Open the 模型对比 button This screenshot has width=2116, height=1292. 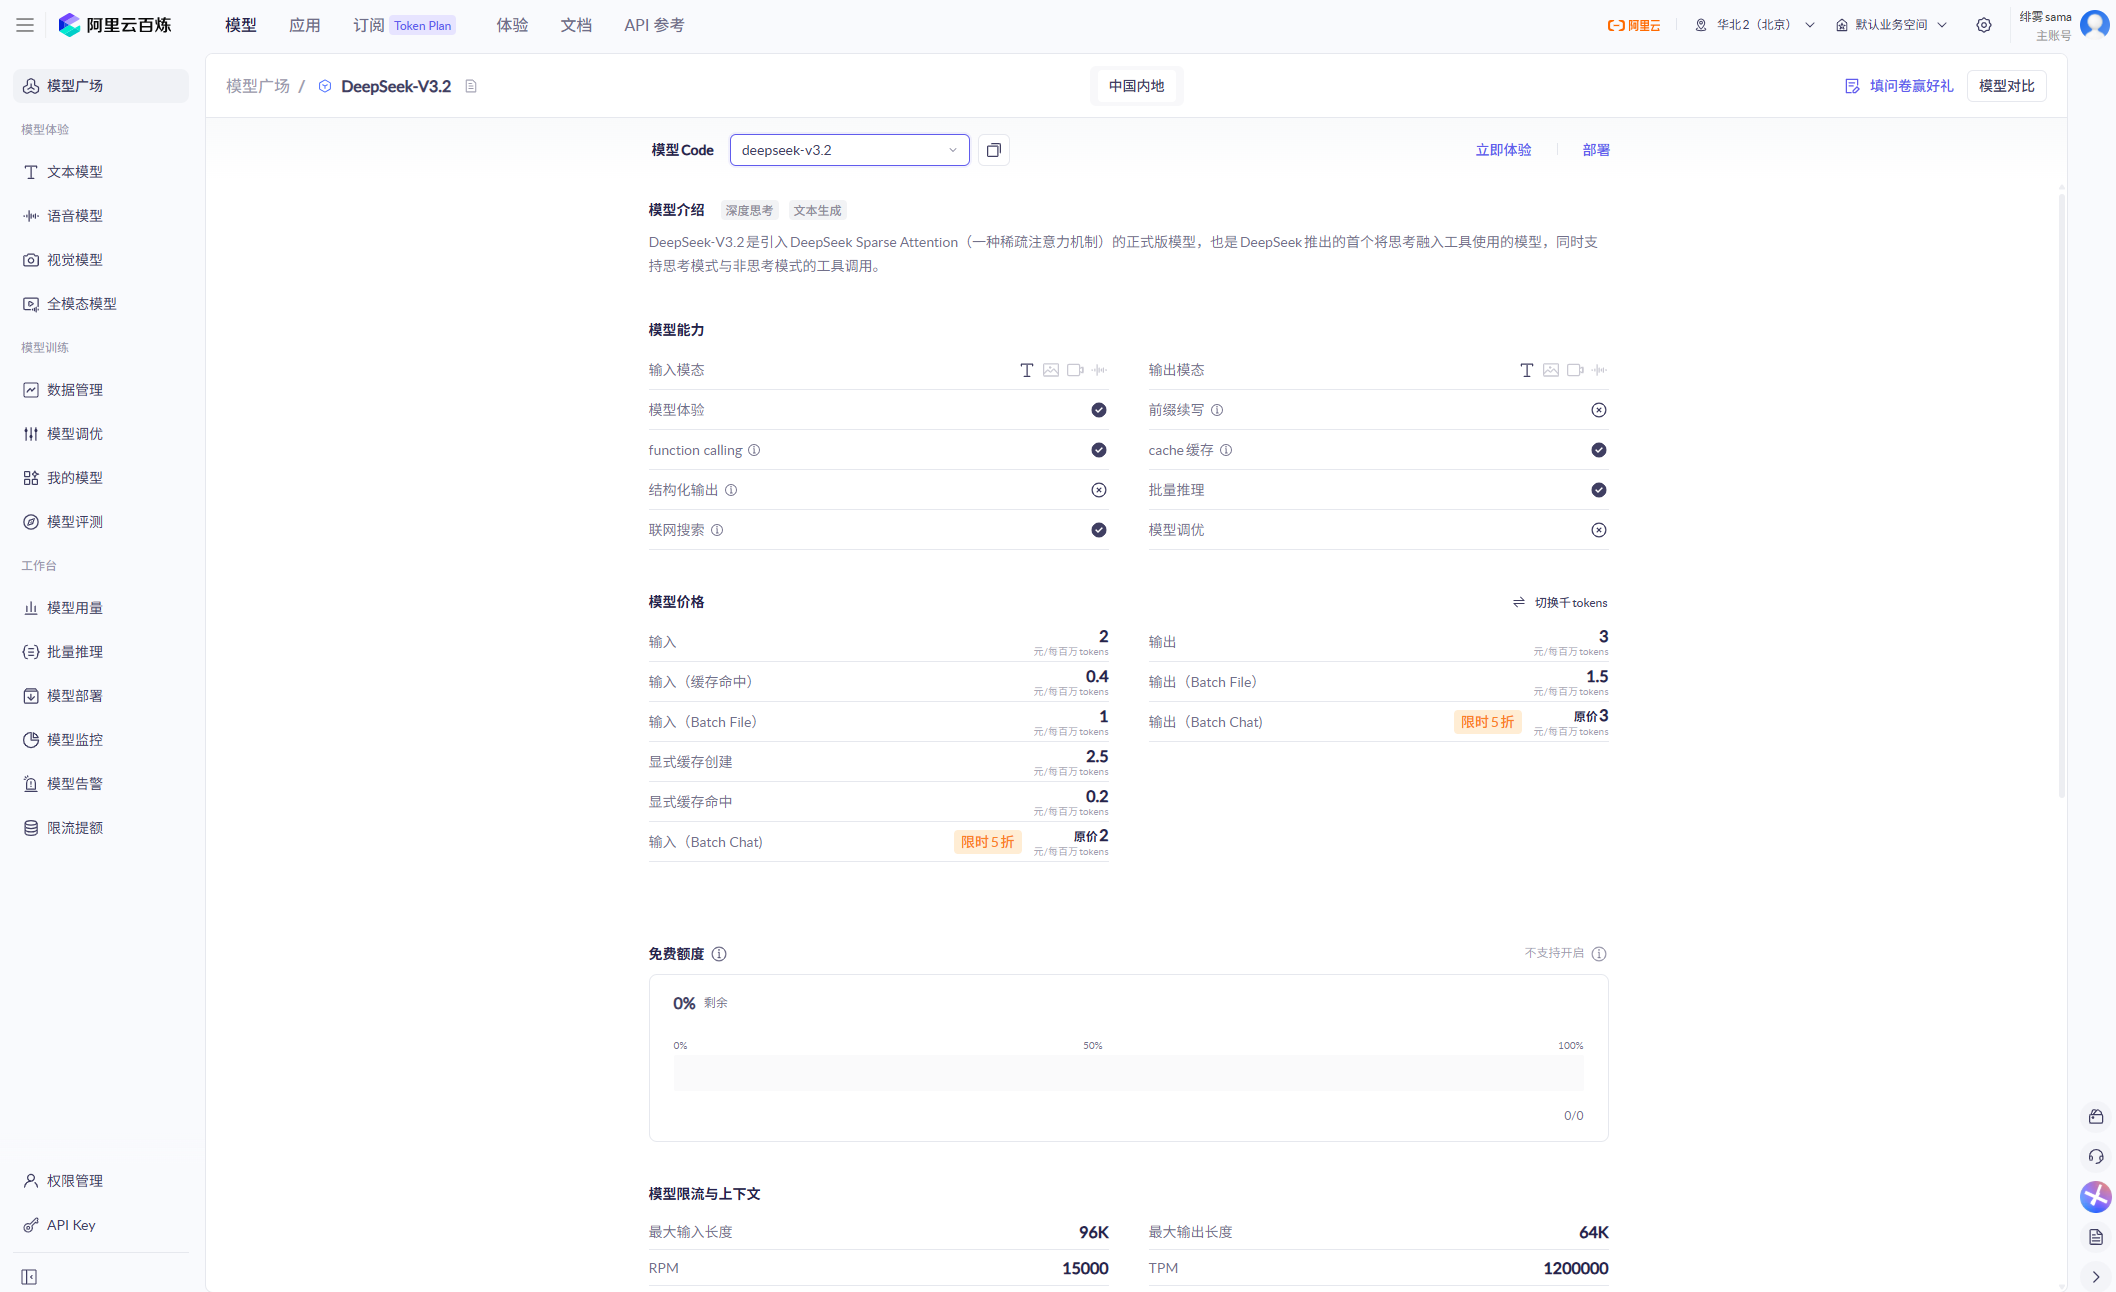point(2006,86)
